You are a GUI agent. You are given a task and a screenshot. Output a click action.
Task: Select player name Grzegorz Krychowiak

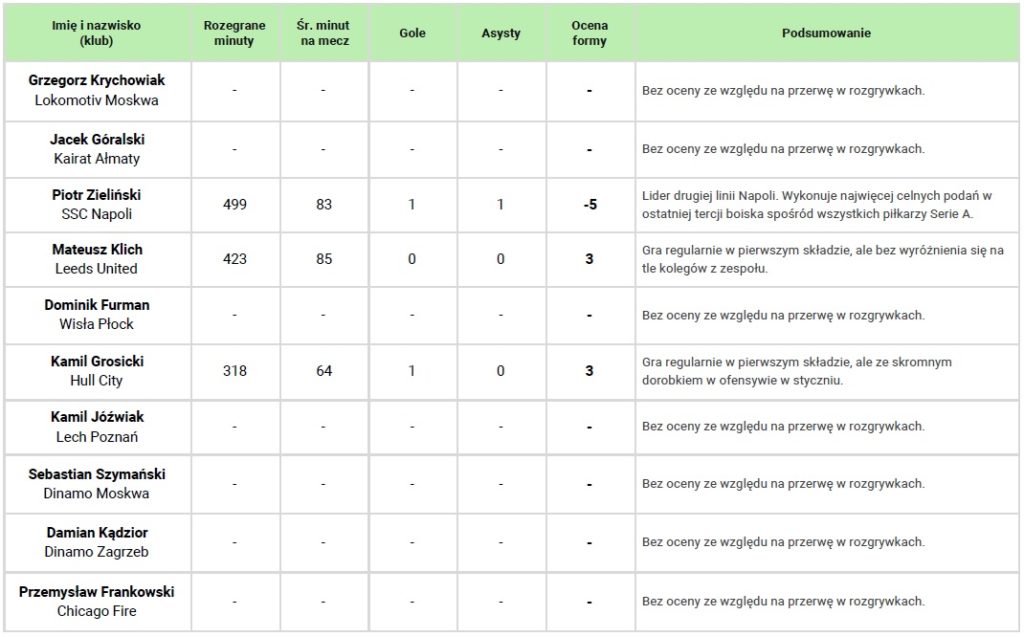97,80
